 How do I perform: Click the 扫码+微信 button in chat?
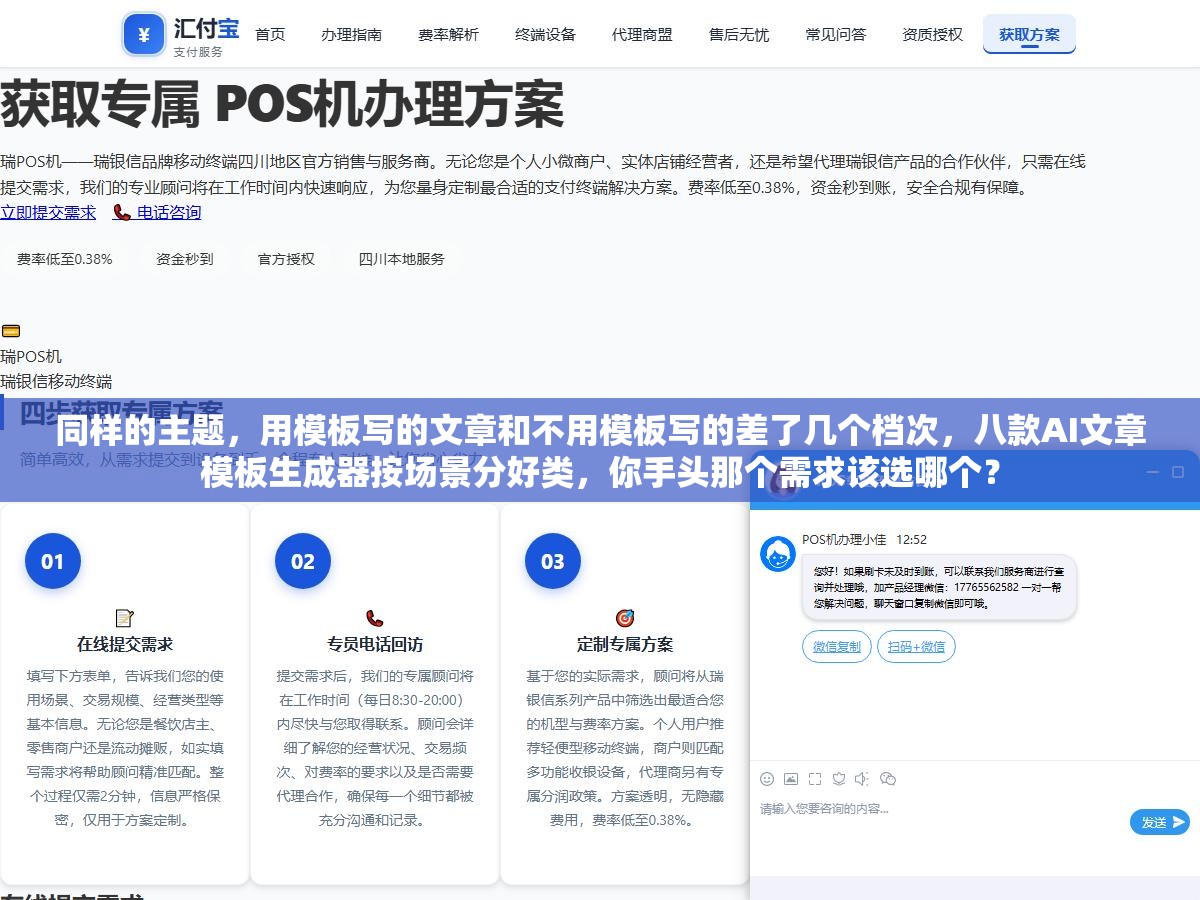point(916,647)
